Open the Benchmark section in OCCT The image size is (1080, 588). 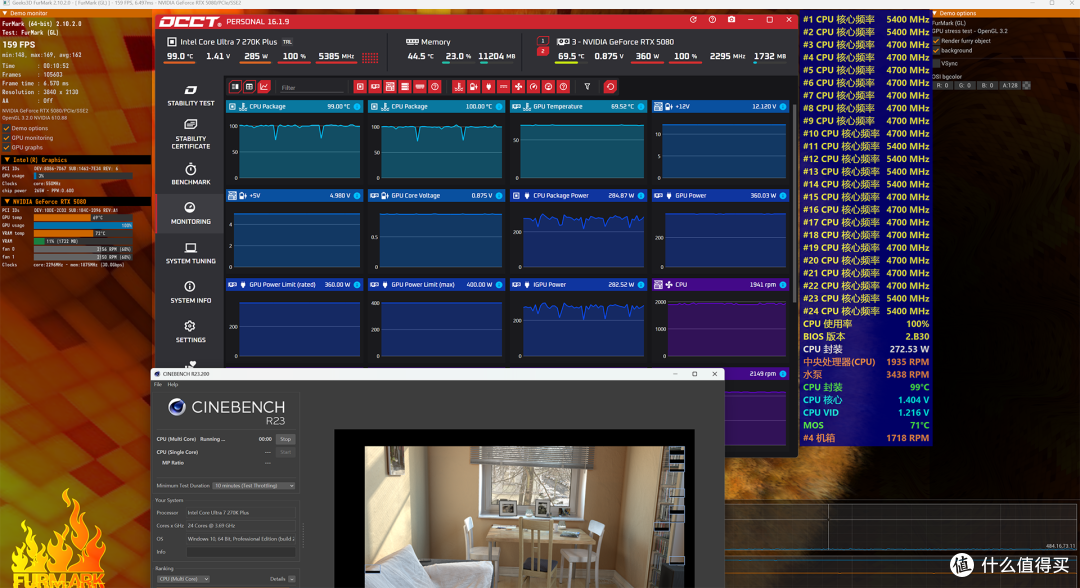pyautogui.click(x=190, y=174)
